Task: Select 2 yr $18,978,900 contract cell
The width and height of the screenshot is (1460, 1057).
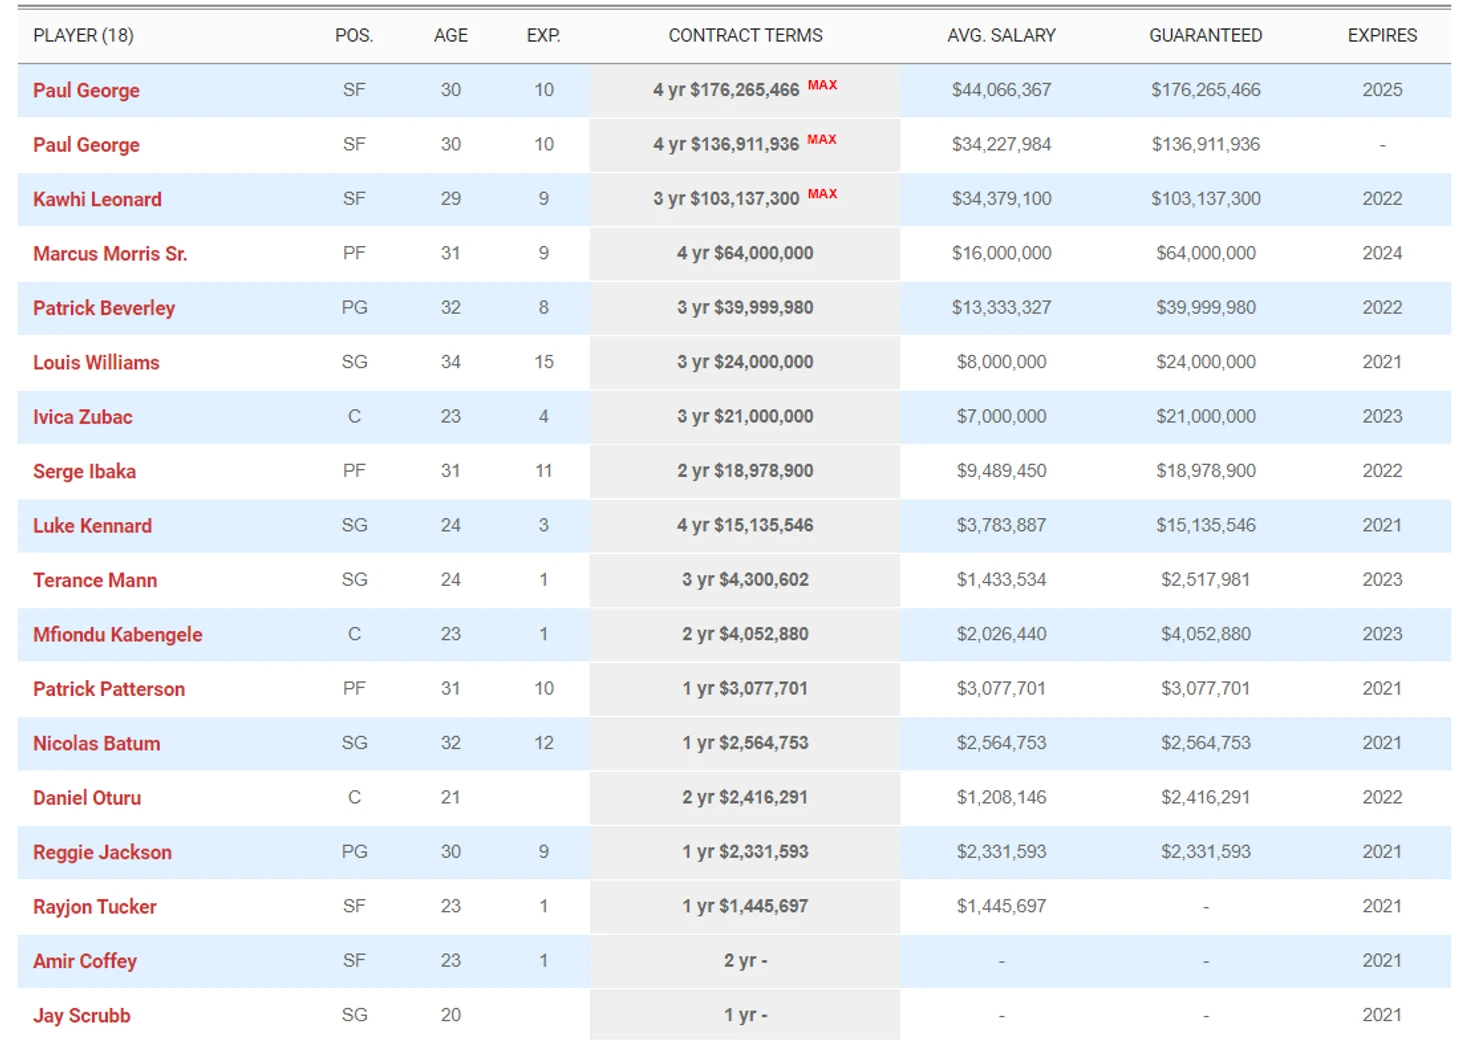Action: (x=745, y=472)
